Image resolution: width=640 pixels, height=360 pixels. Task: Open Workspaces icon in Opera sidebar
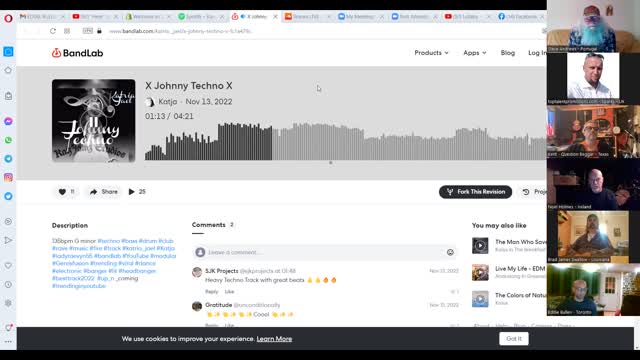click(8, 51)
